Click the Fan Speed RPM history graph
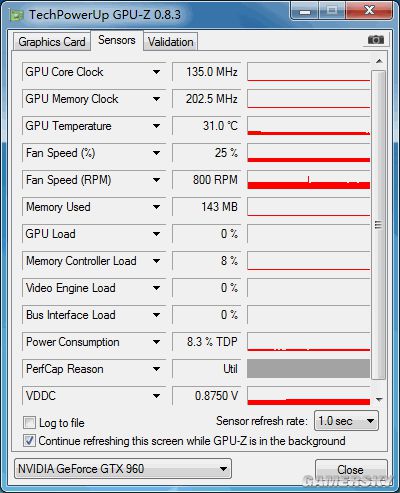This screenshot has width=400, height=493. pos(308,180)
